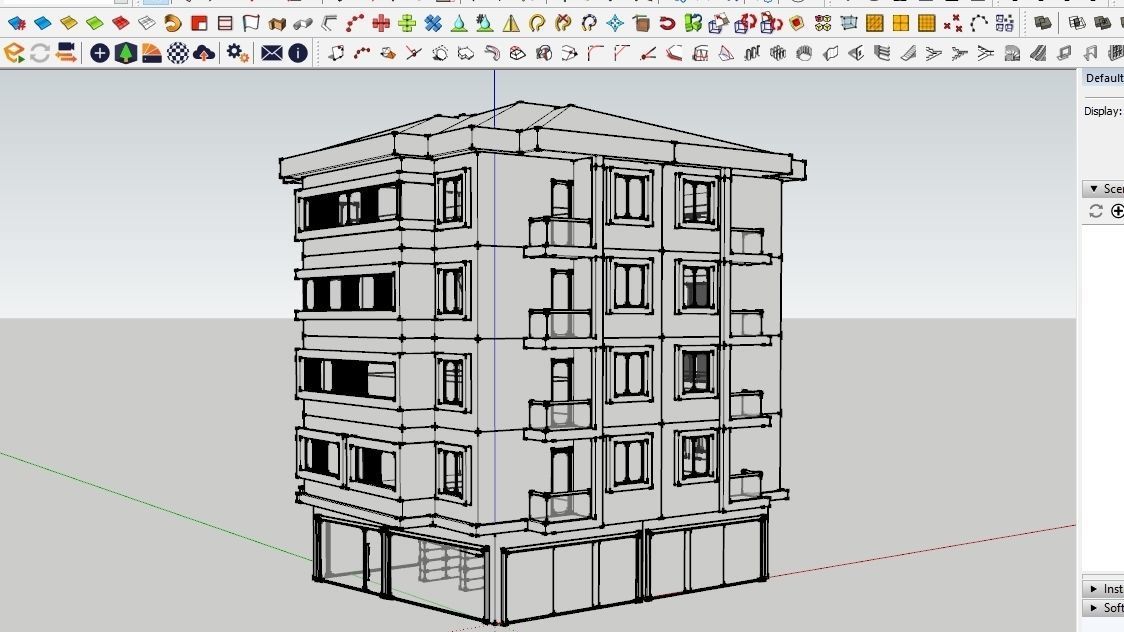
Task: Open settings with the gear icon
Action: point(237,53)
